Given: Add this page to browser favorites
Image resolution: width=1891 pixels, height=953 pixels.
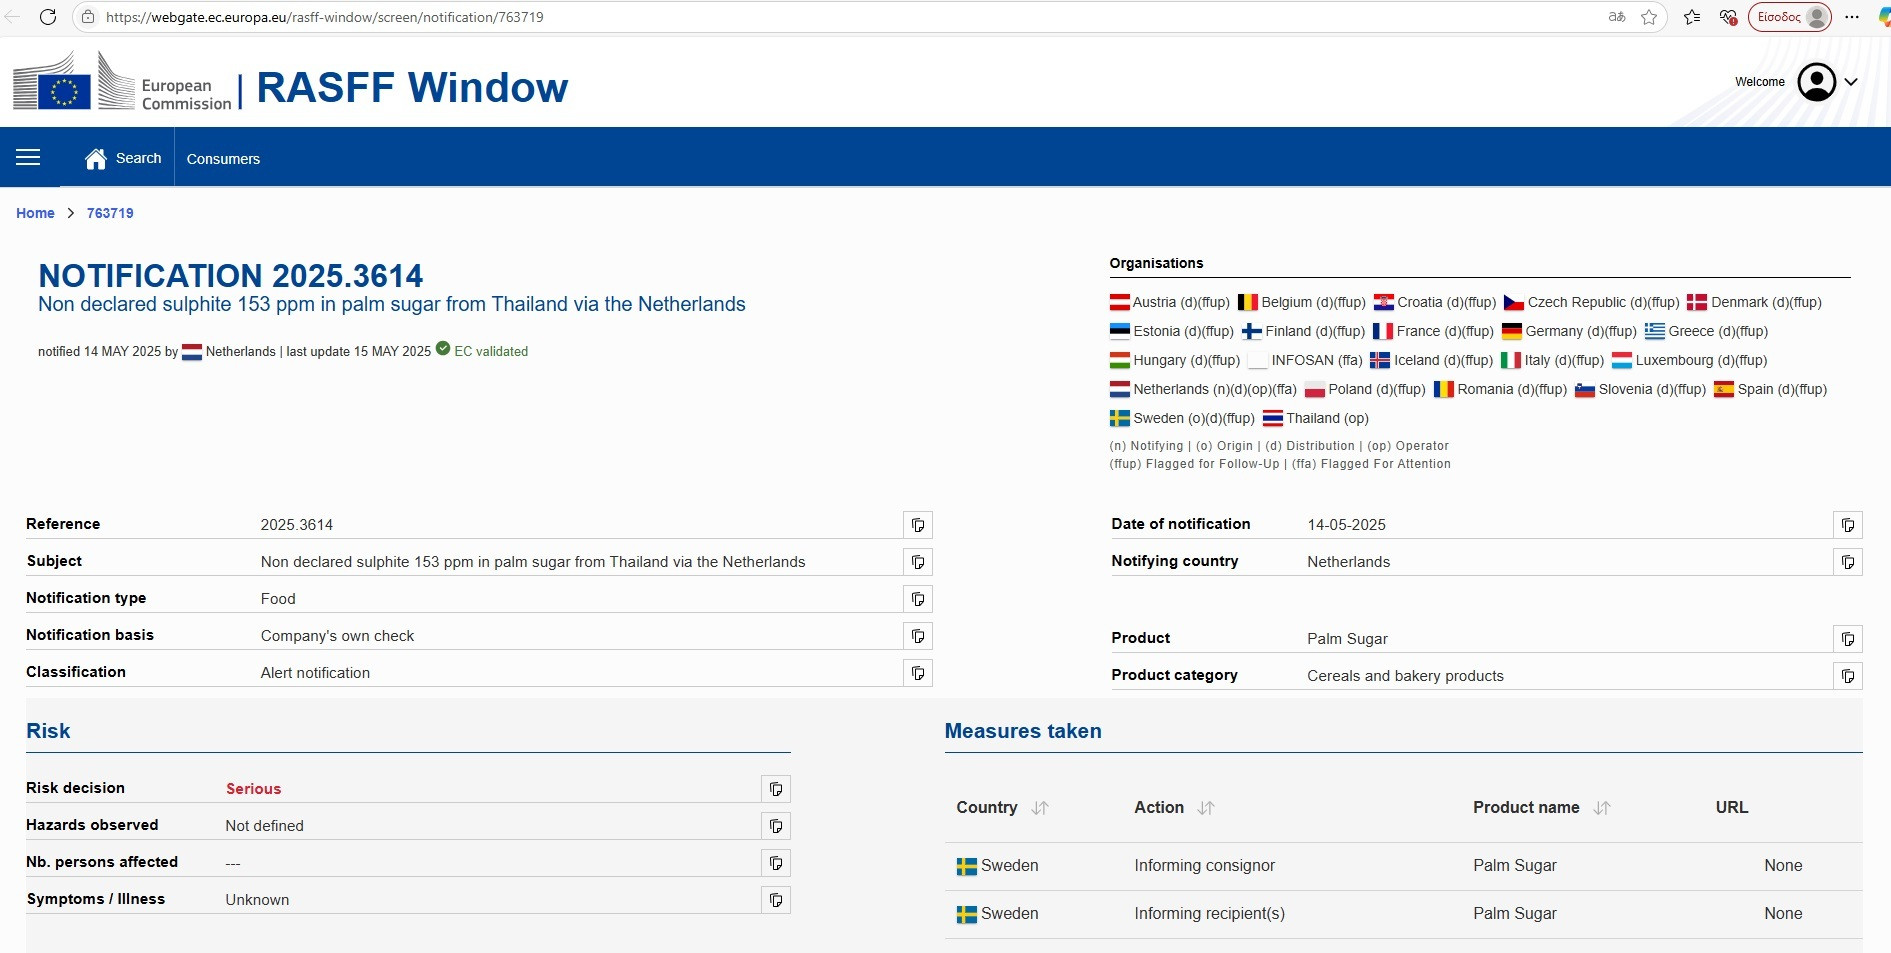Looking at the screenshot, I should click(1649, 17).
